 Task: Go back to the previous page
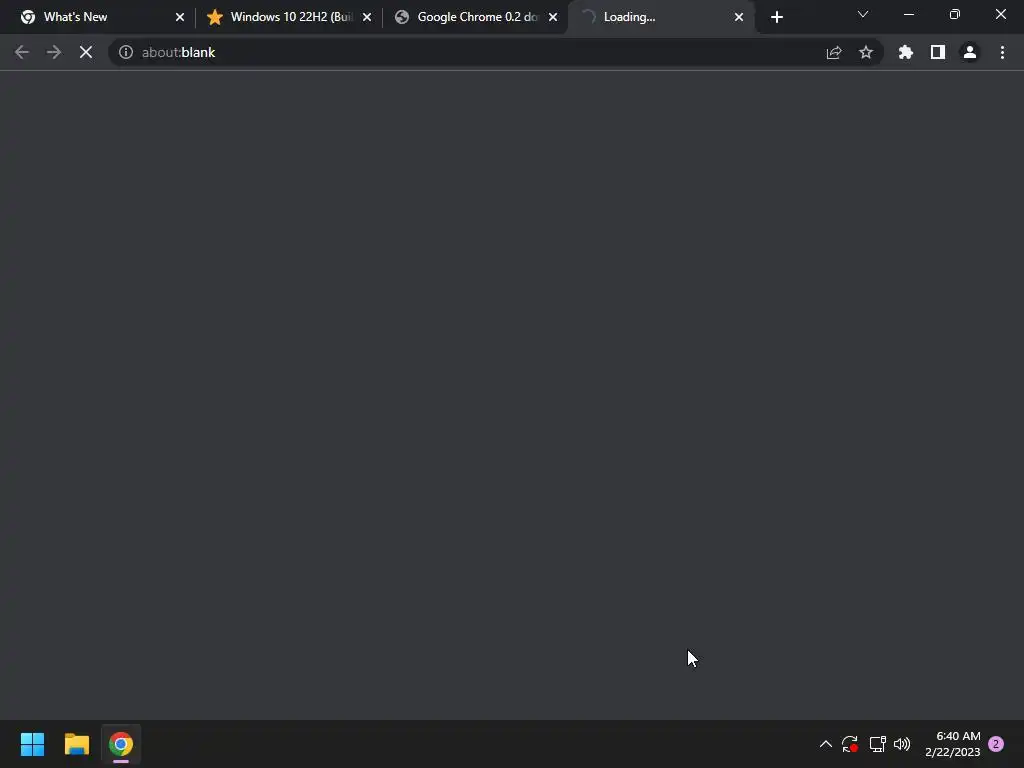pyautogui.click(x=22, y=52)
